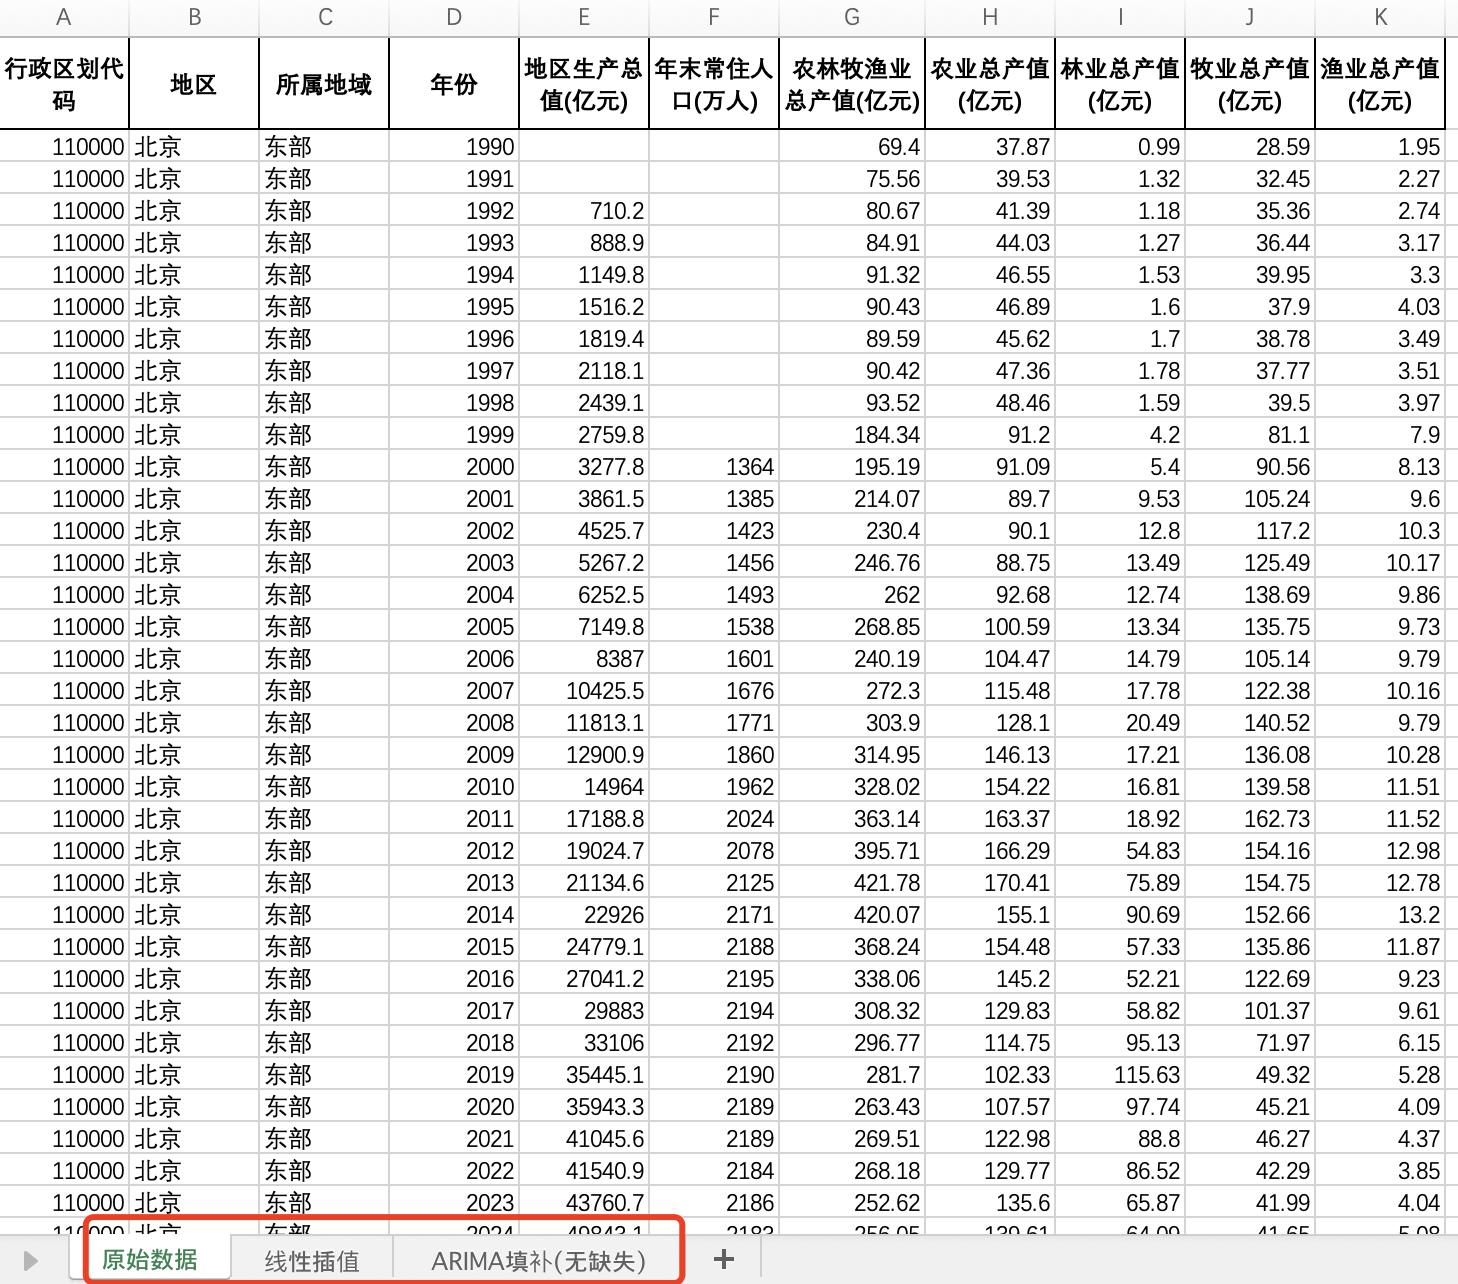The image size is (1458, 1284).
Task: Click the year cell 1990
Action: tap(454, 147)
